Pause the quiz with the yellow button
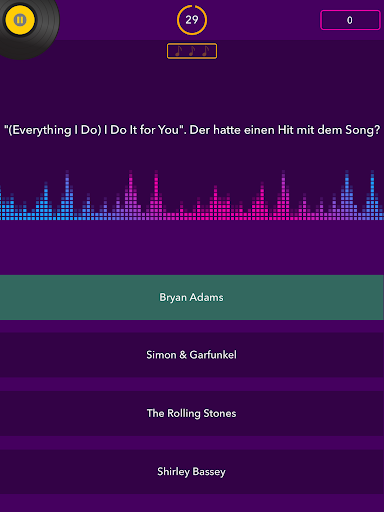The width and height of the screenshot is (384, 512). tap(20, 20)
